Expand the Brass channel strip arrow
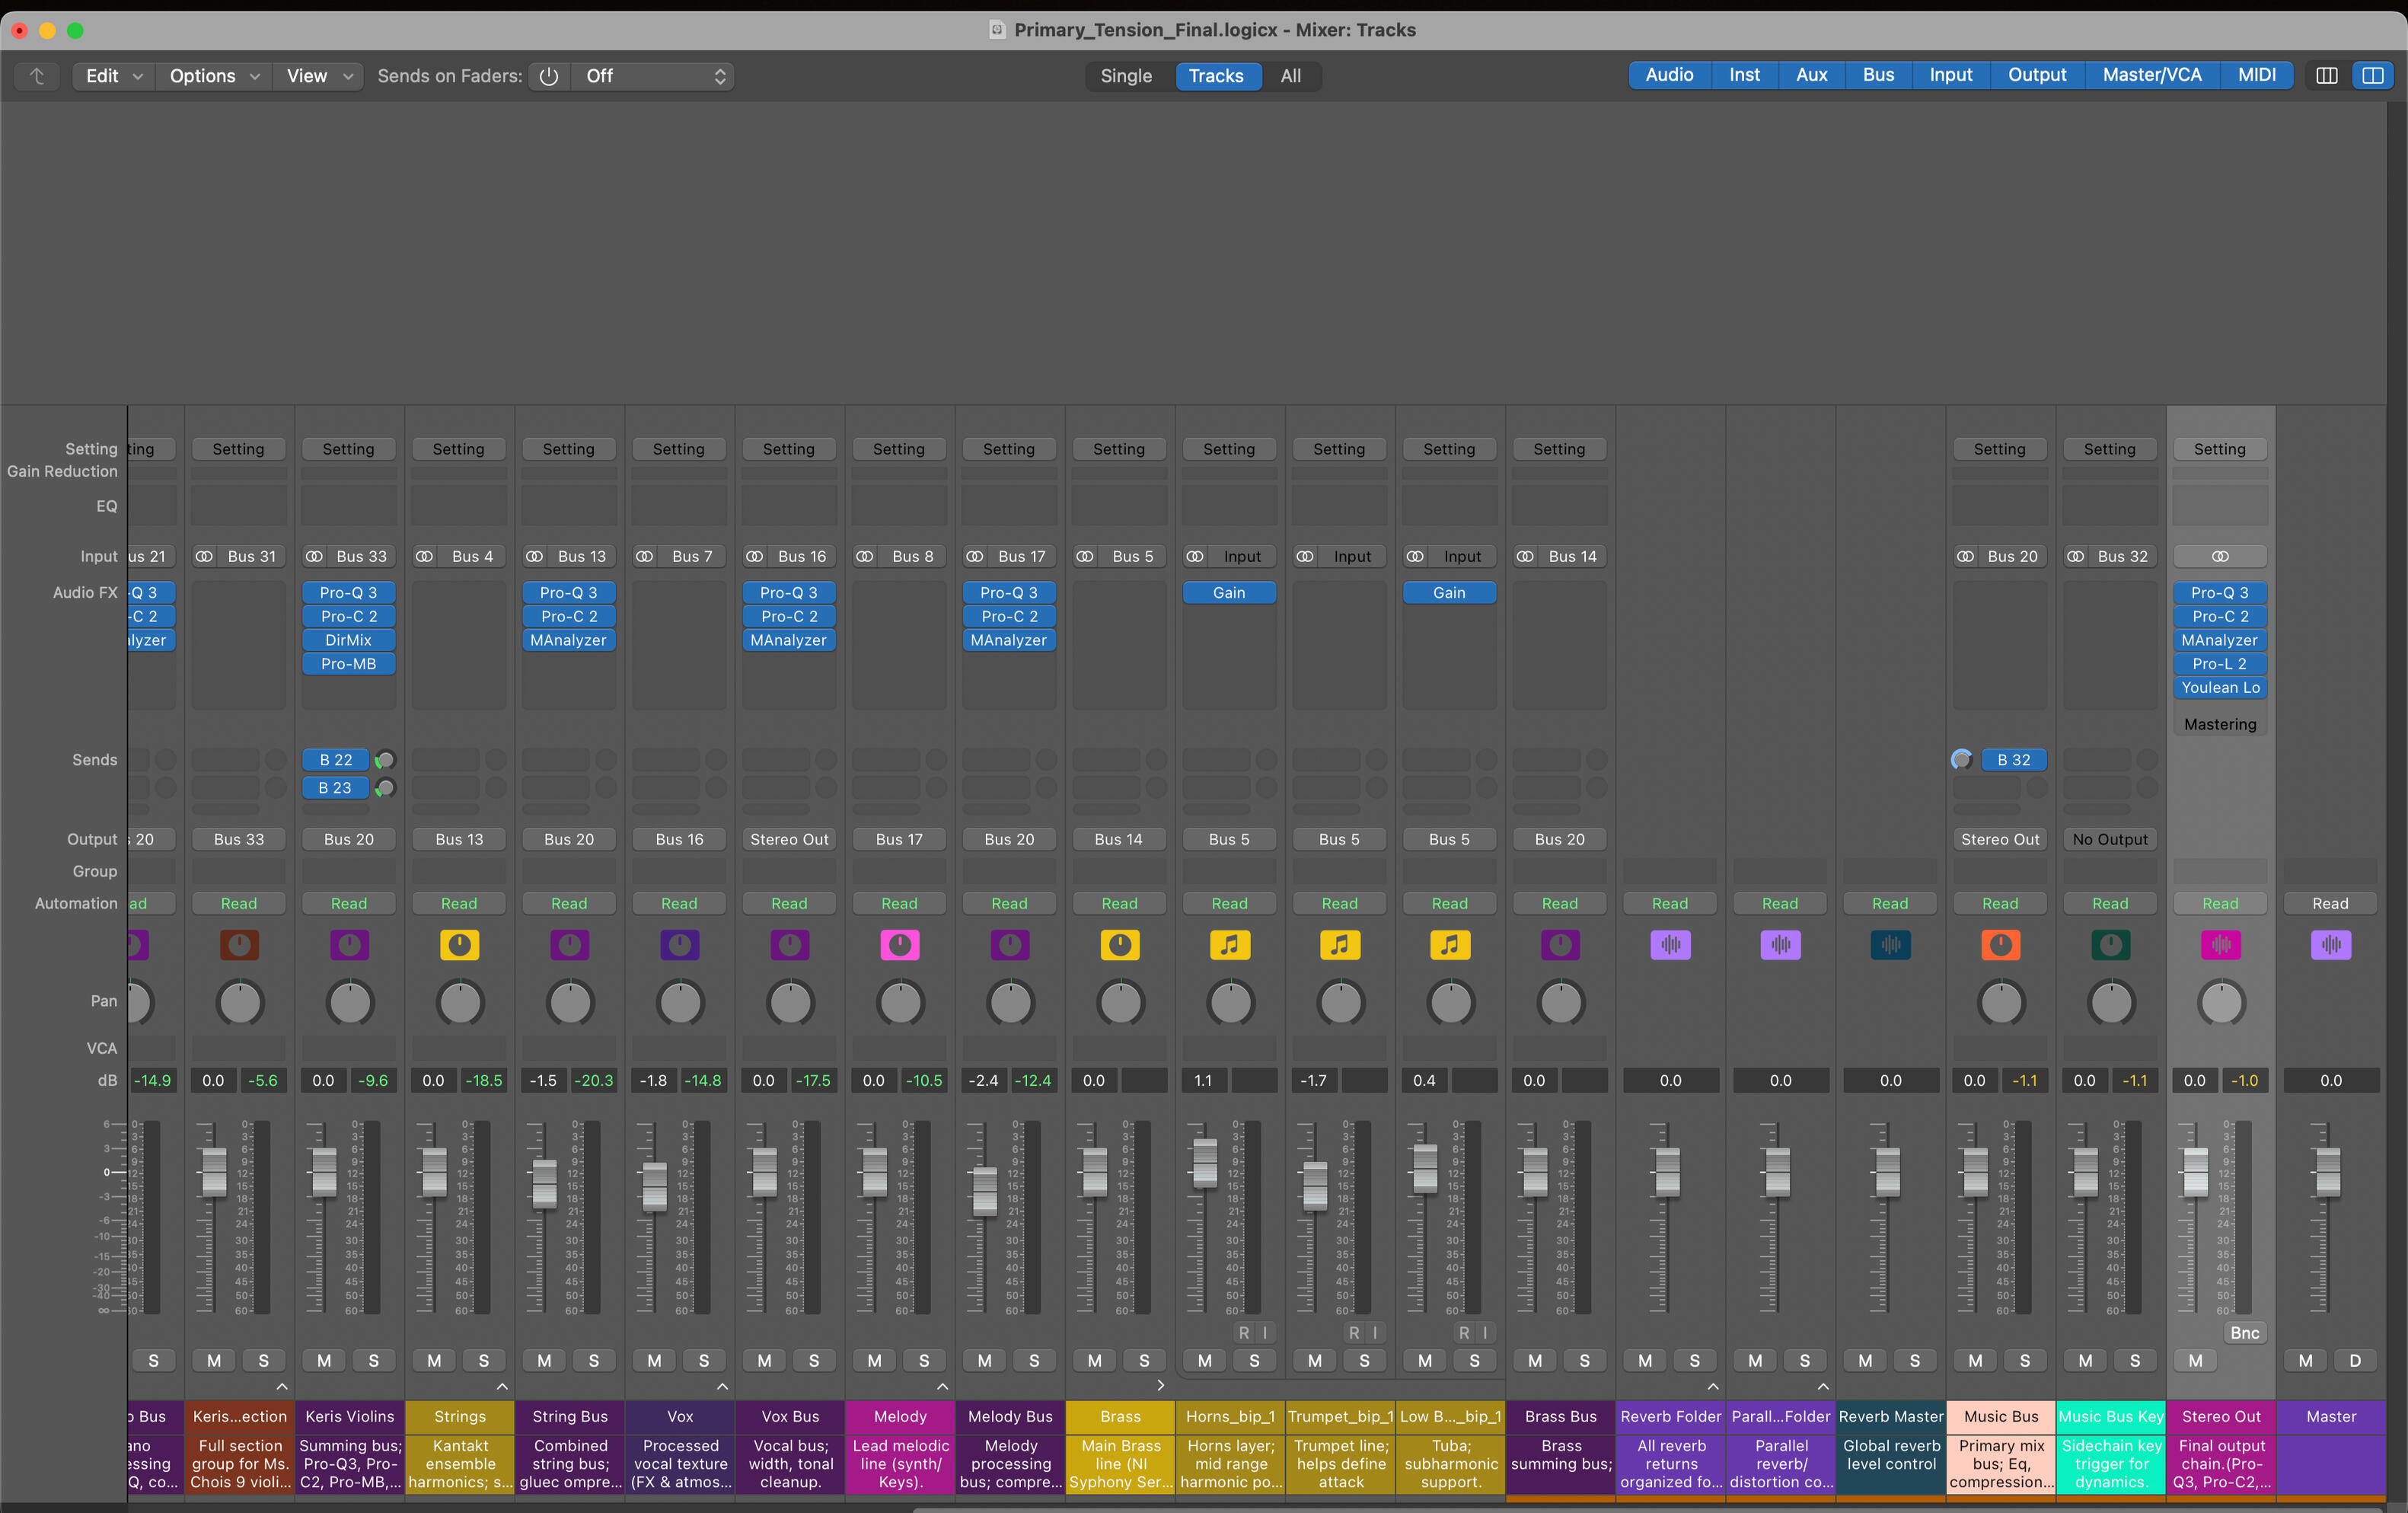Viewport: 2408px width, 1513px height. click(1160, 1386)
